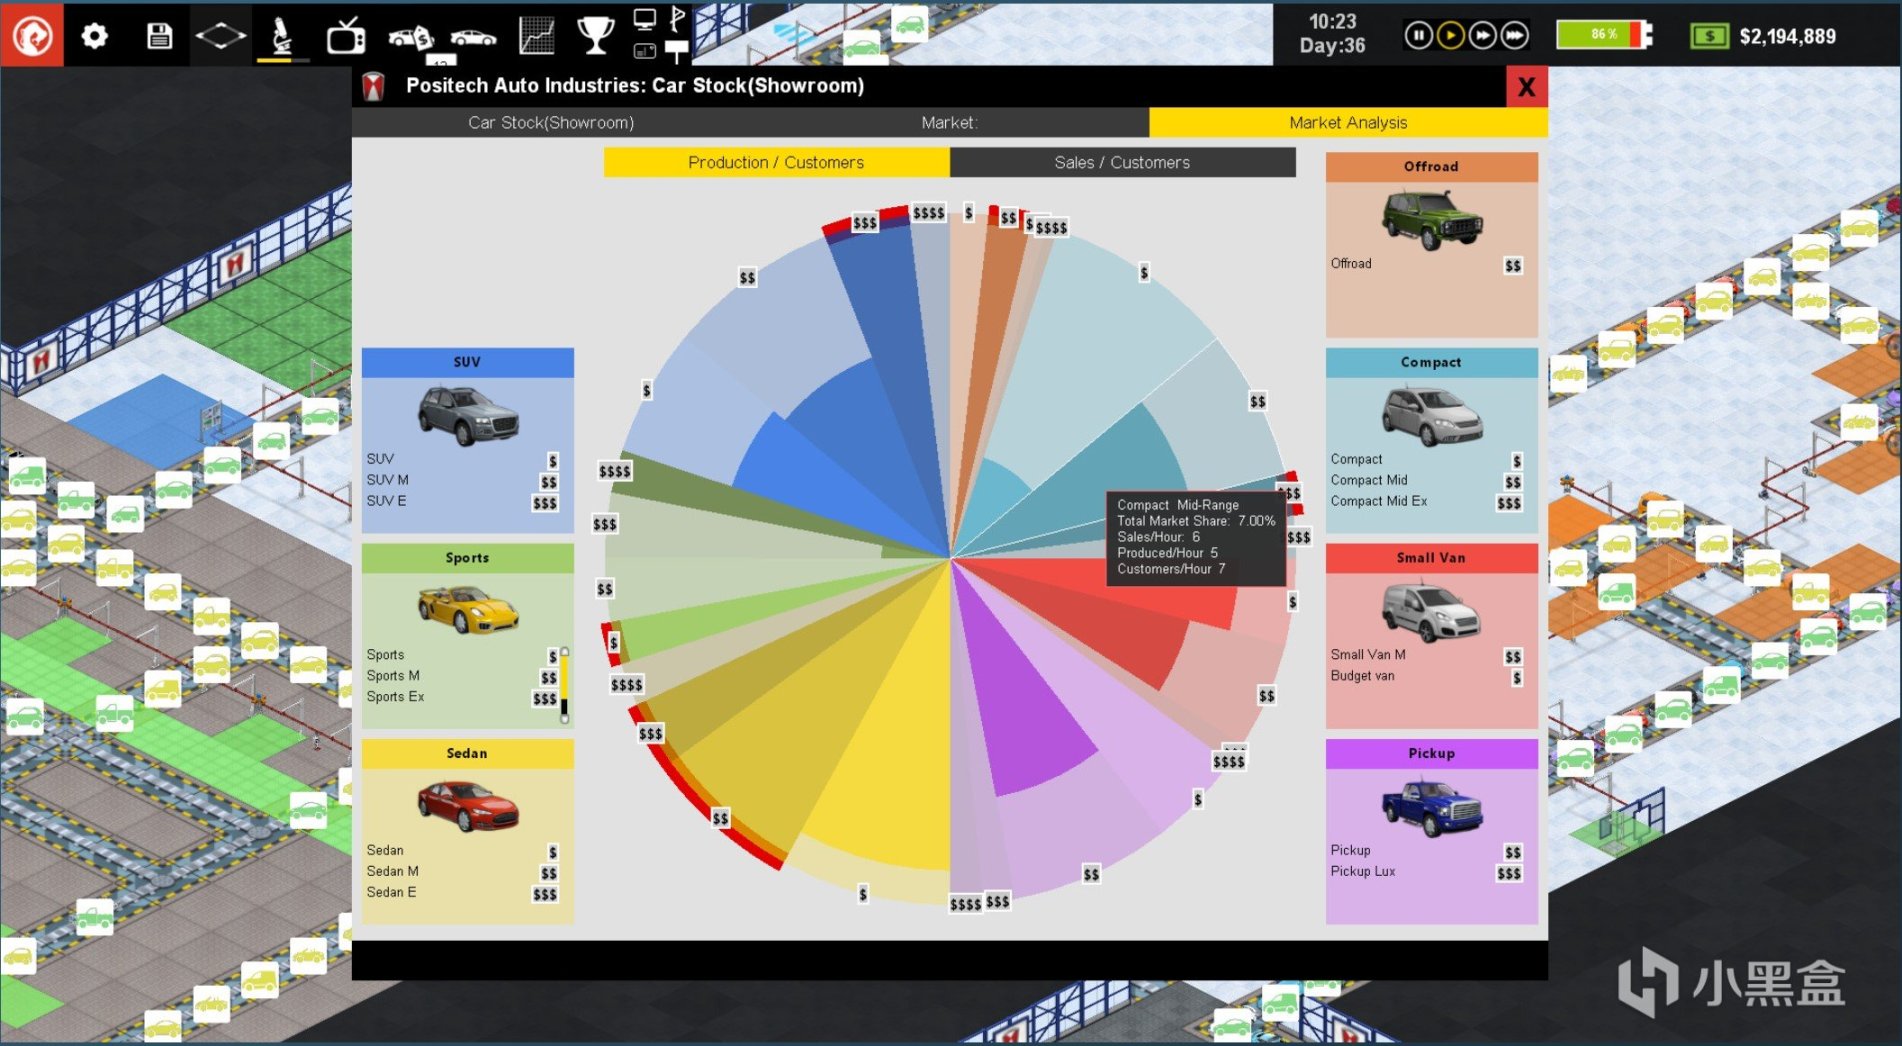Click the Compact panel's teal header
Image resolution: width=1902 pixels, height=1046 pixels.
pyautogui.click(x=1432, y=362)
